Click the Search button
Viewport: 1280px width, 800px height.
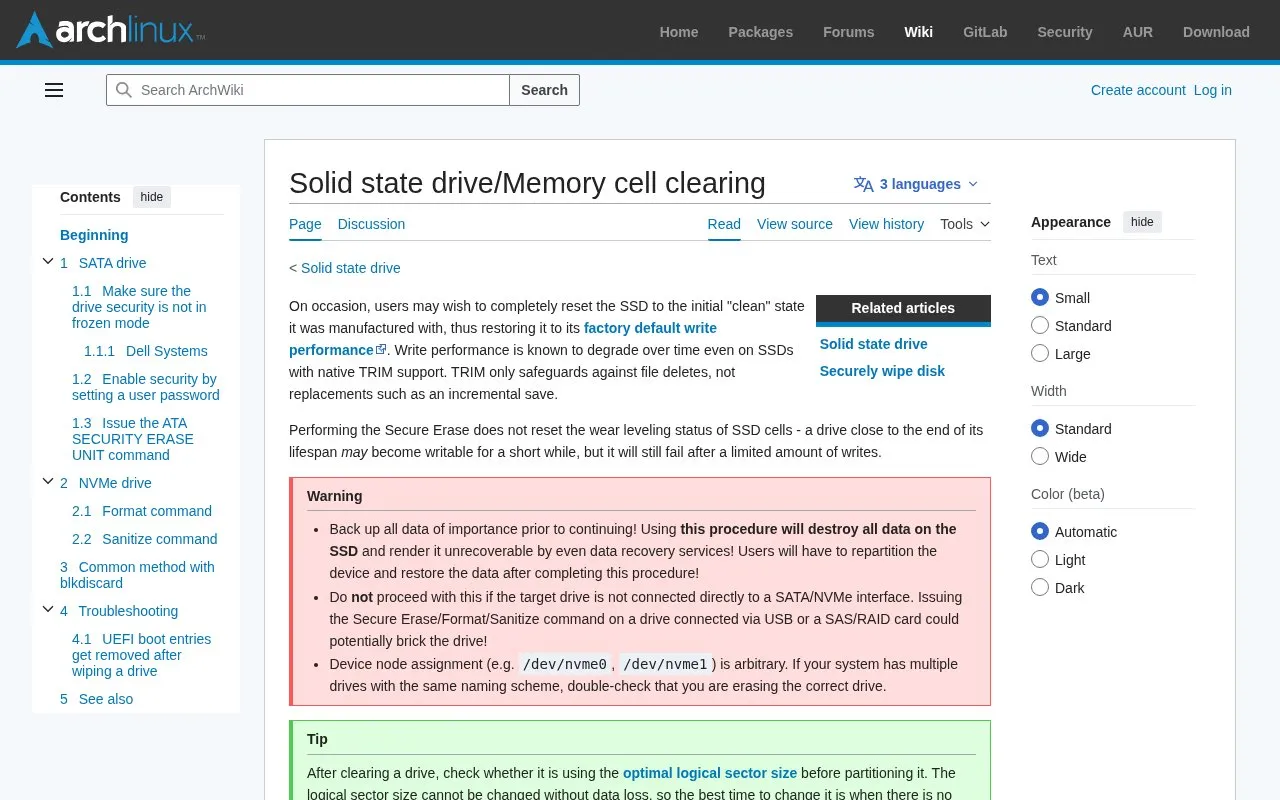coord(544,90)
